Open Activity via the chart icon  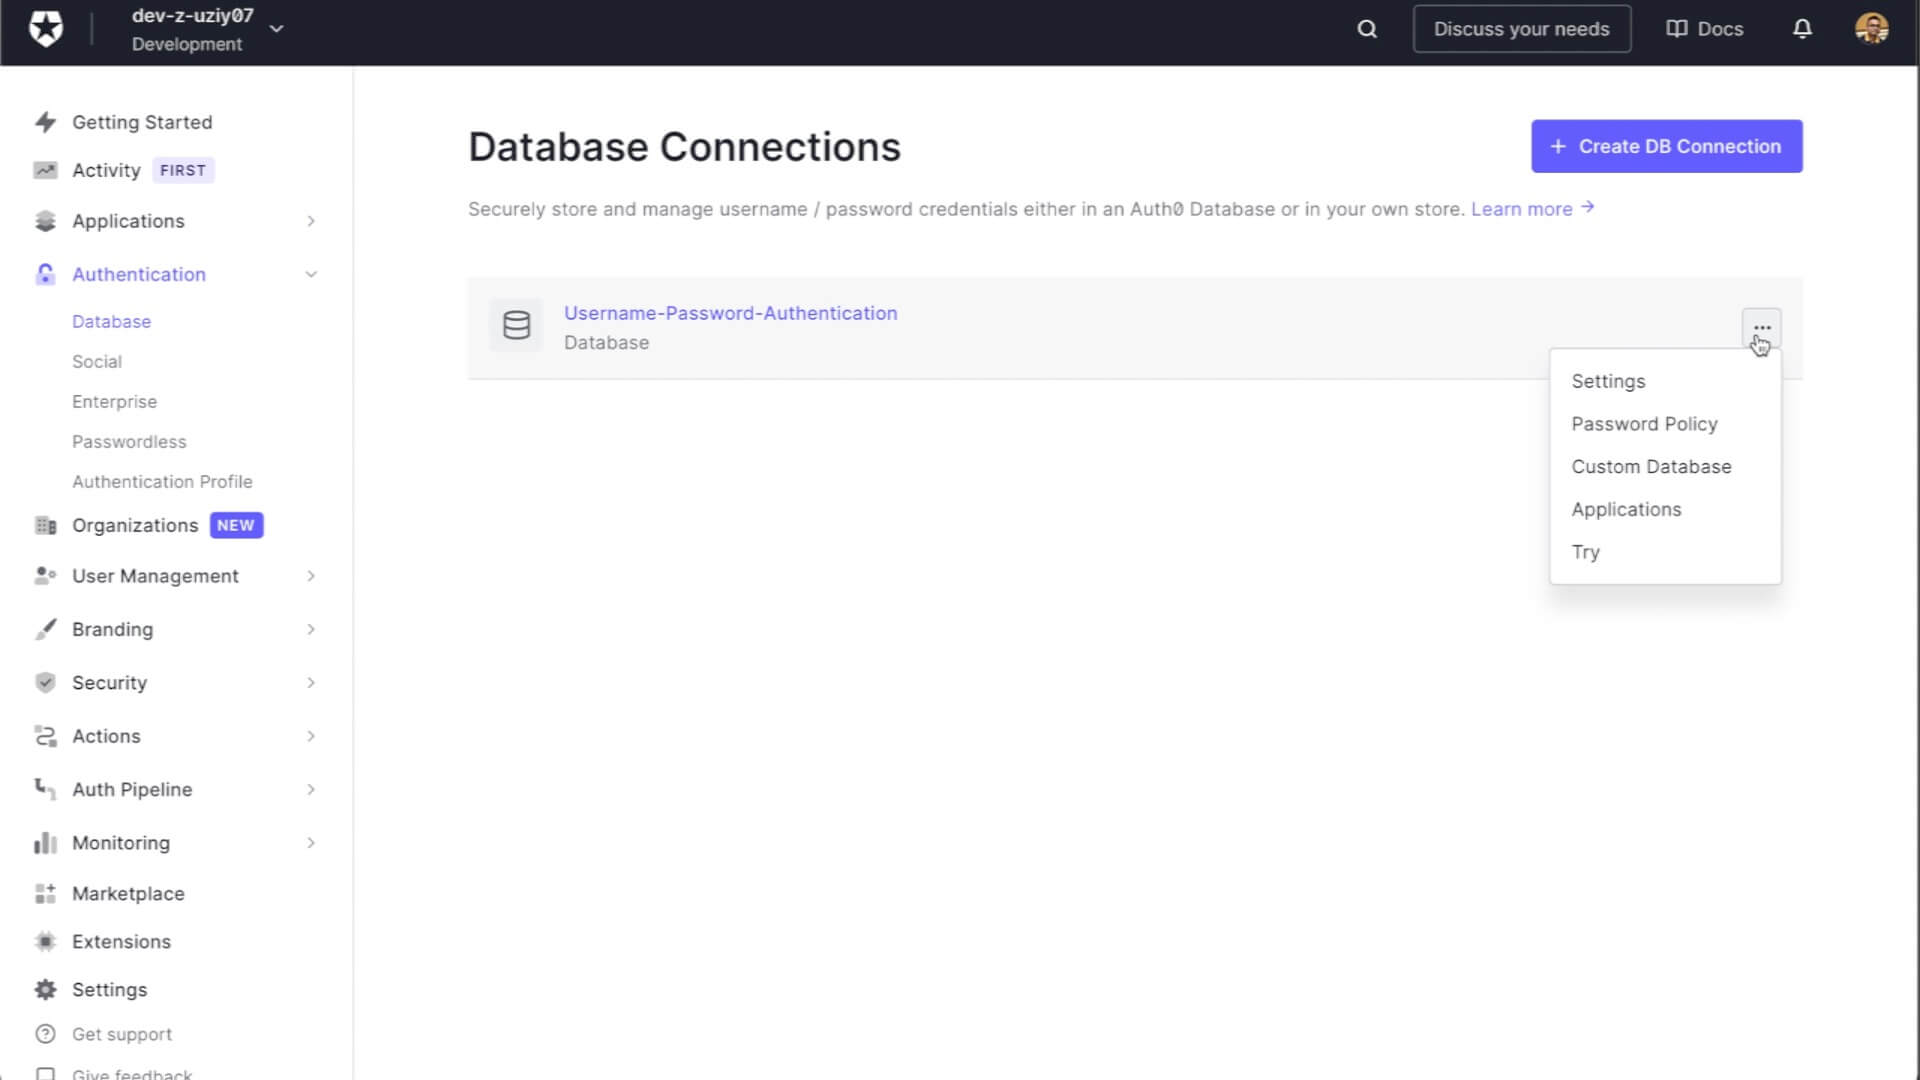coord(46,170)
